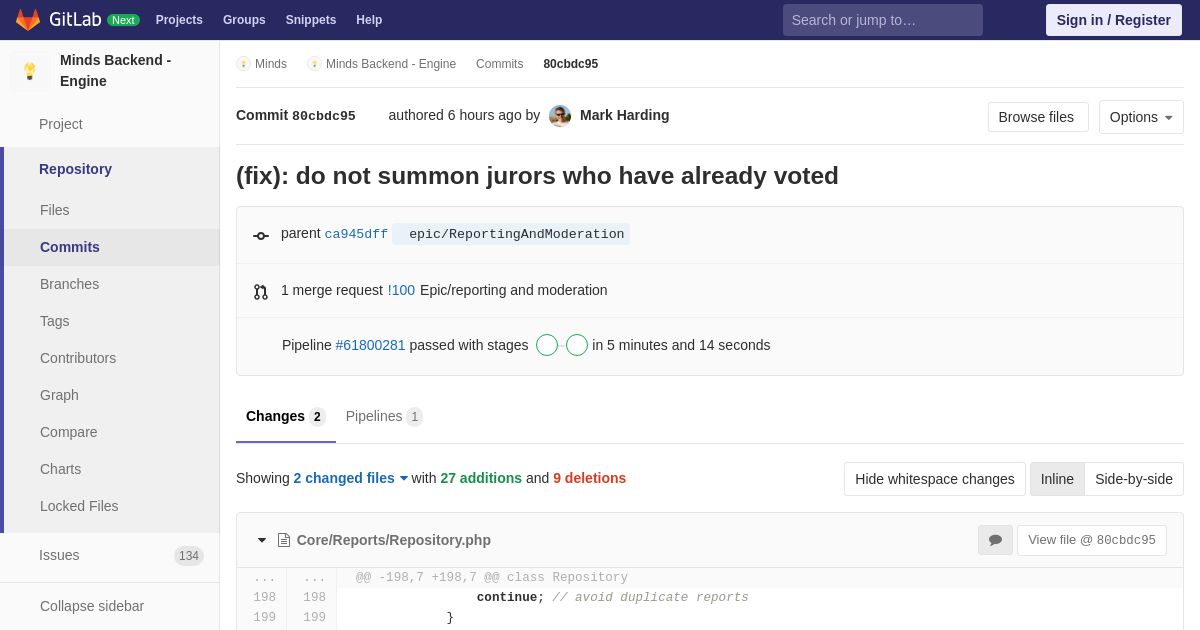Click Sign in / Register button
1200x630 pixels.
click(1114, 20)
